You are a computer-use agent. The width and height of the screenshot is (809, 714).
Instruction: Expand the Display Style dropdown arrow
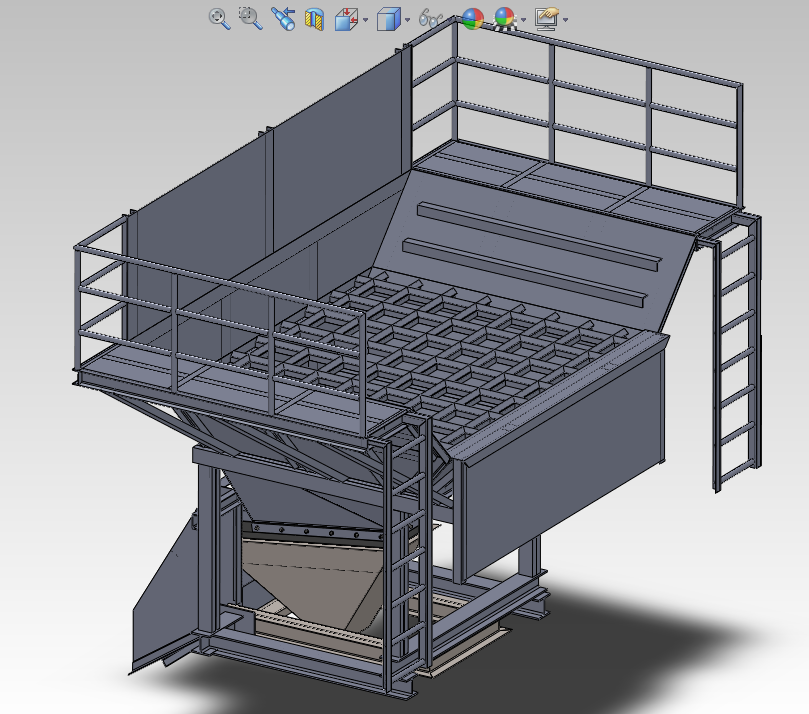pyautogui.click(x=408, y=20)
